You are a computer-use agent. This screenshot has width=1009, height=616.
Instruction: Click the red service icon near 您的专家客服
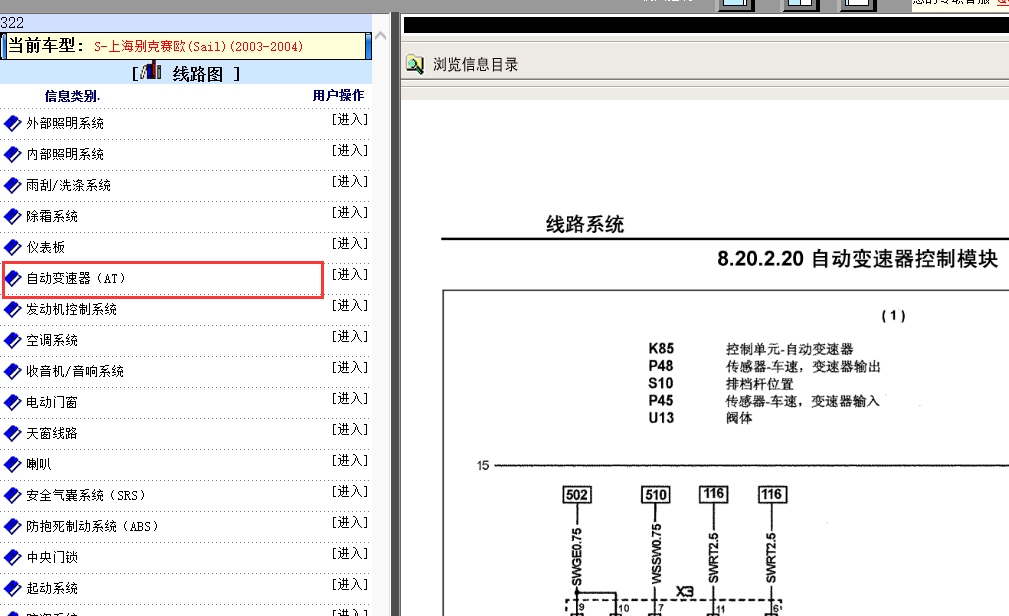point(1001,5)
